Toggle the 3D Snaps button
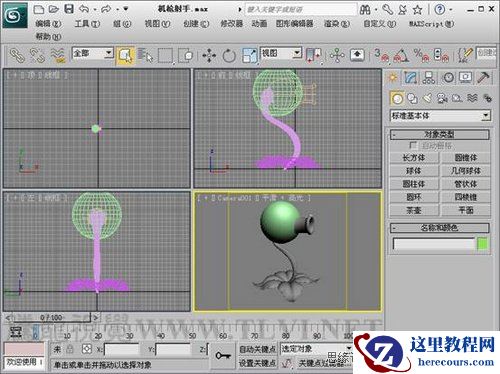Viewport: 500px width, 374px height. pos(382,55)
